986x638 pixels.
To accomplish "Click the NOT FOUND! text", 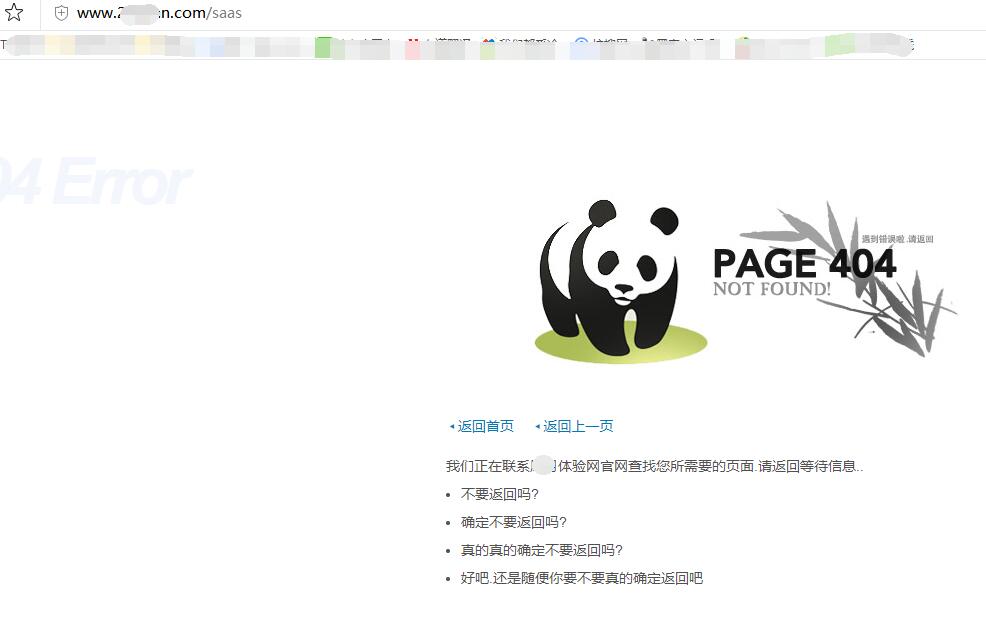I will [772, 289].
